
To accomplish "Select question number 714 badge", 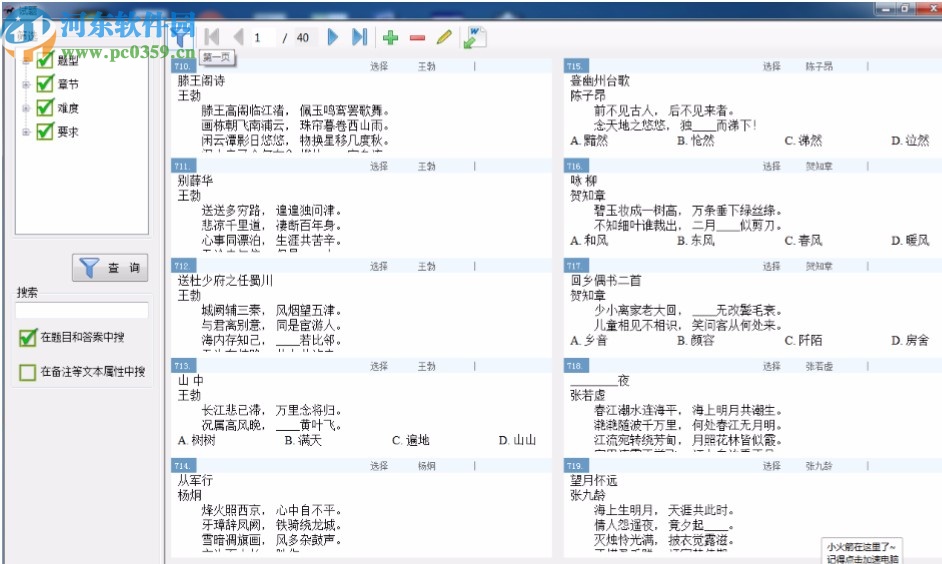I will (x=183, y=465).
